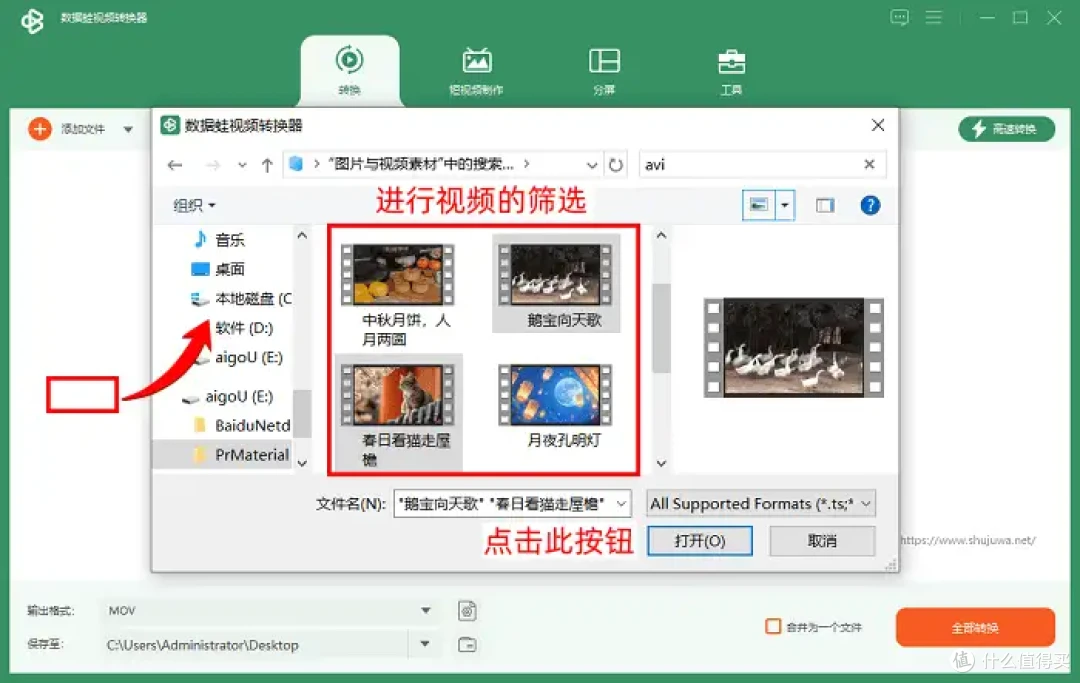Open the 短视频制作 tab
Viewport: 1080px width, 683px height.
tap(476, 71)
